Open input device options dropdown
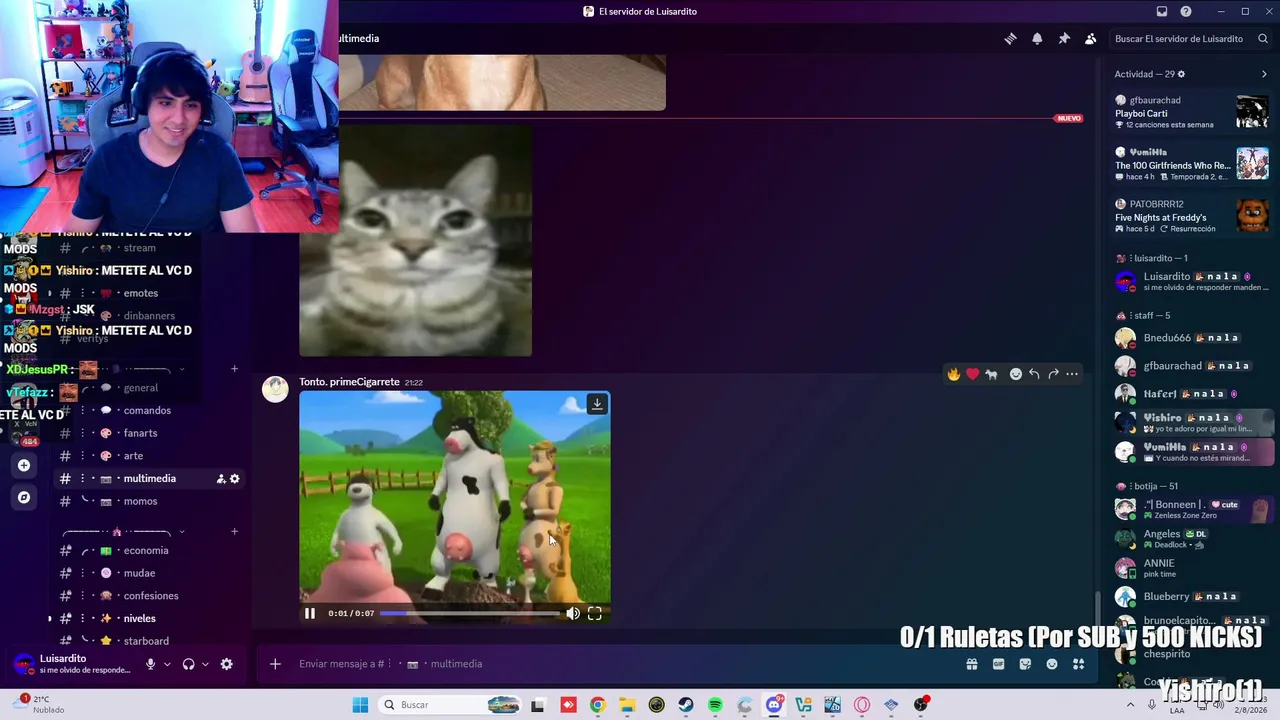 point(167,664)
